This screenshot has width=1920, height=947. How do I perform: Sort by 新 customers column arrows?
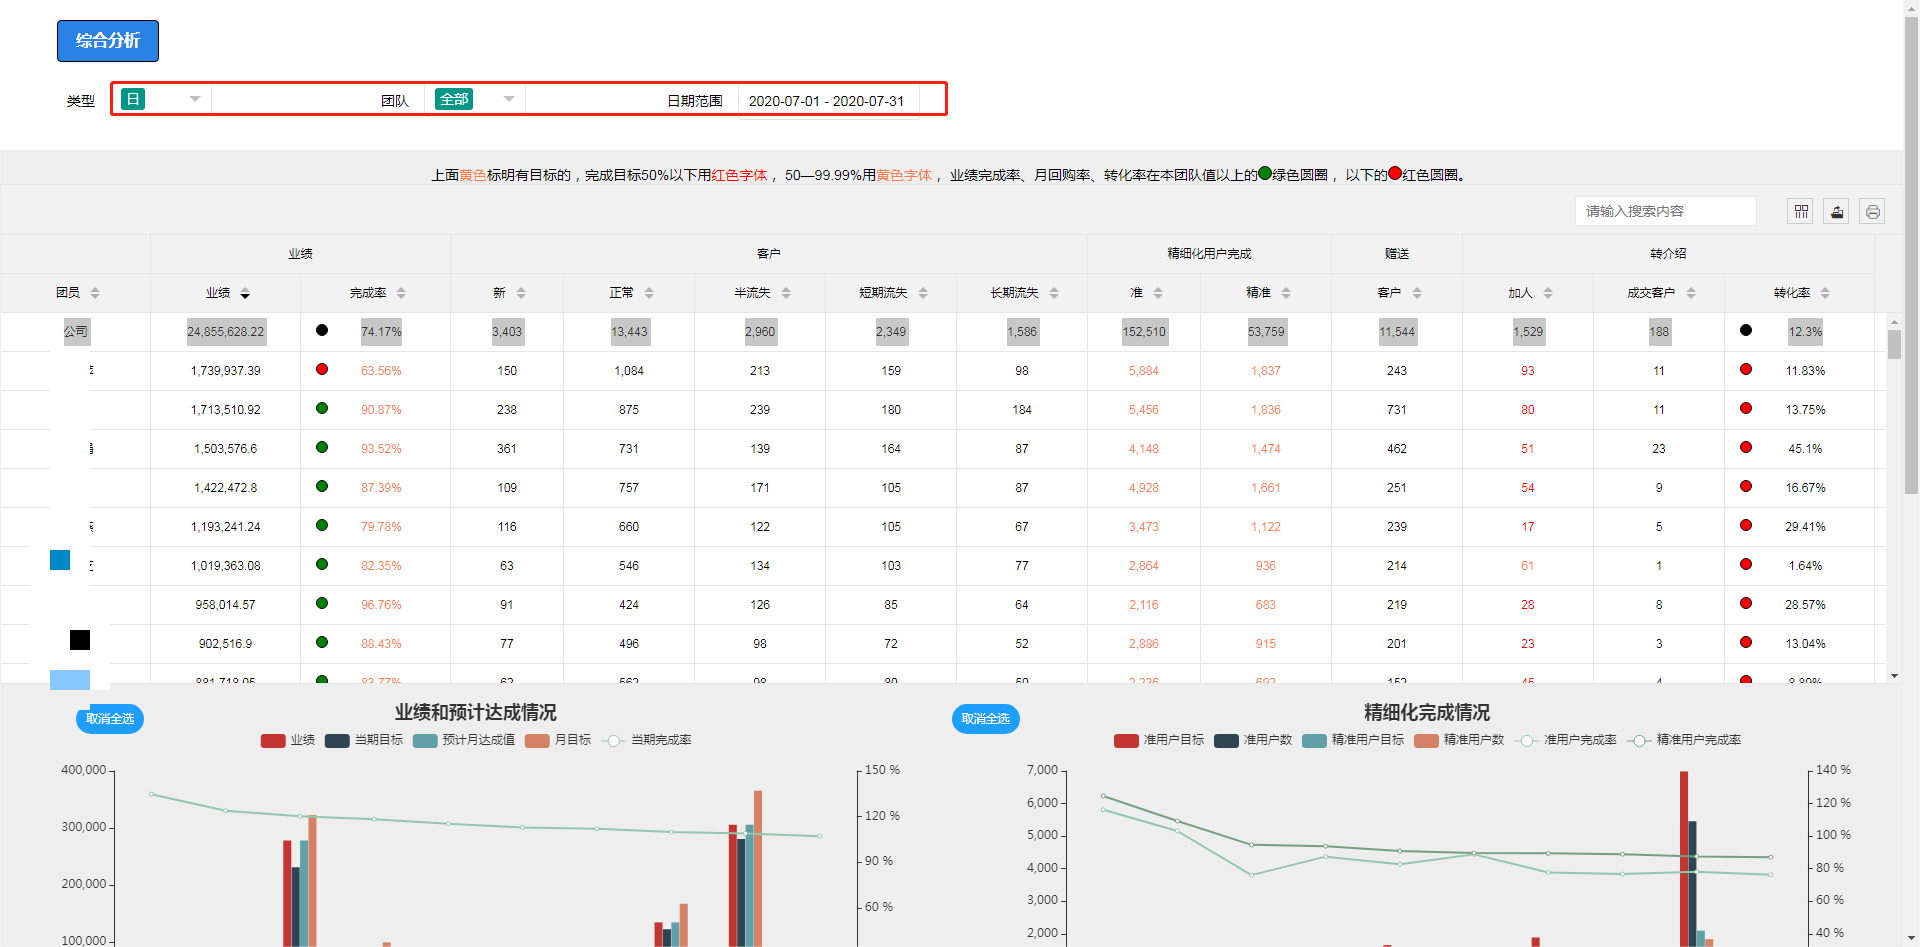tap(521, 293)
